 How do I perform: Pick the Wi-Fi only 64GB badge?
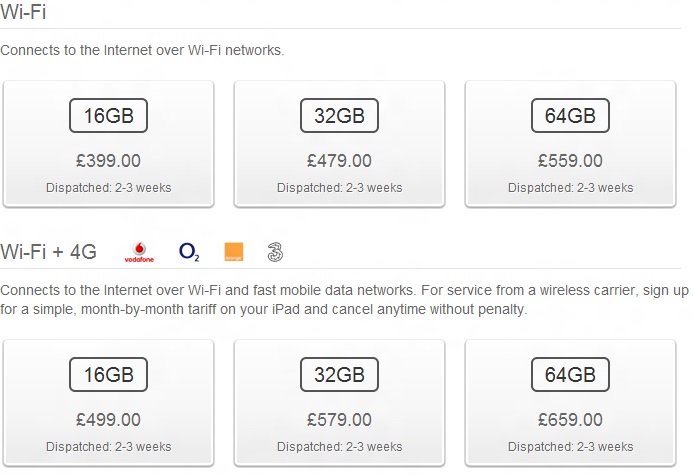pos(570,115)
